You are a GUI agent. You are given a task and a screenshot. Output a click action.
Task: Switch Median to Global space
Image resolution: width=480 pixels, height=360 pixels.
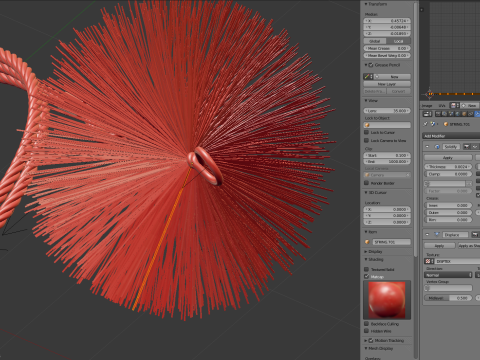(x=375, y=41)
